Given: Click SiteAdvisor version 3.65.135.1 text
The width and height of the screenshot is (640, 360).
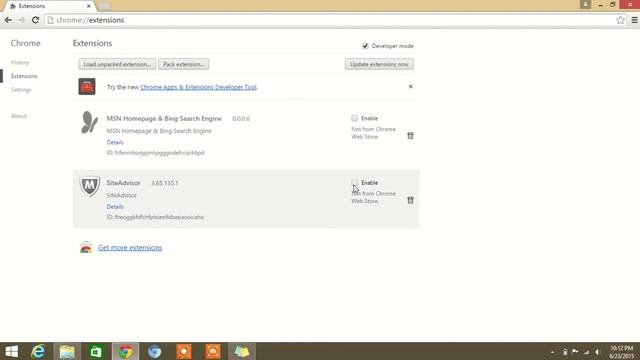Looking at the screenshot, I should (x=165, y=183).
